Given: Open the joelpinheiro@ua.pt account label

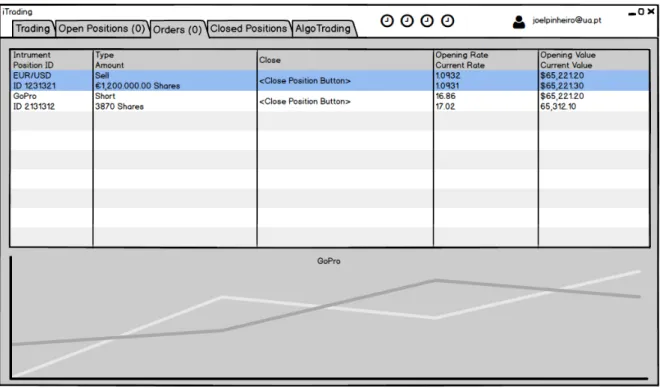Looking at the screenshot, I should pyautogui.click(x=567, y=20).
